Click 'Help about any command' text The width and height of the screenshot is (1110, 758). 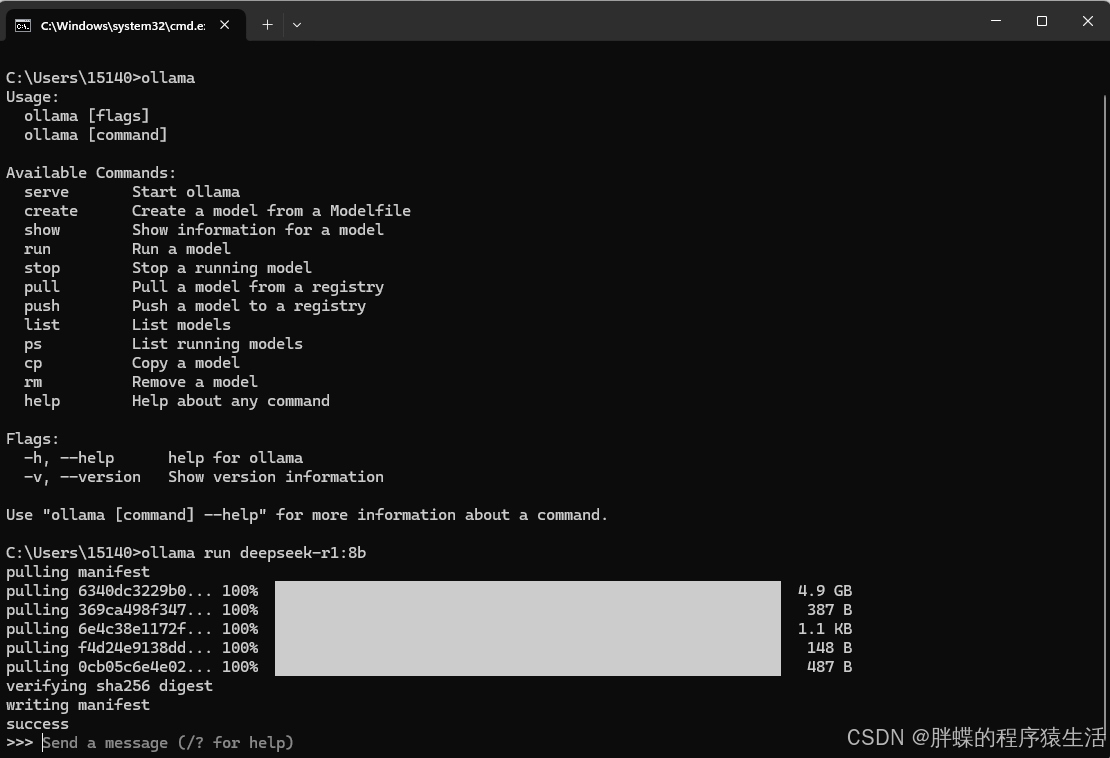pyautogui.click(x=231, y=401)
